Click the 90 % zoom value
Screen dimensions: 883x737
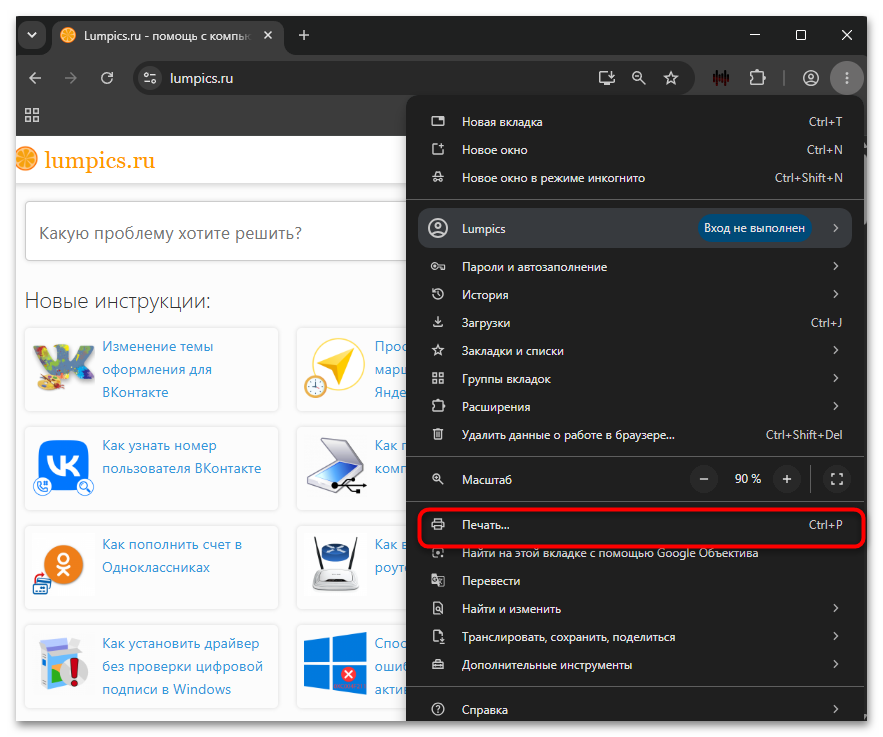coord(747,479)
